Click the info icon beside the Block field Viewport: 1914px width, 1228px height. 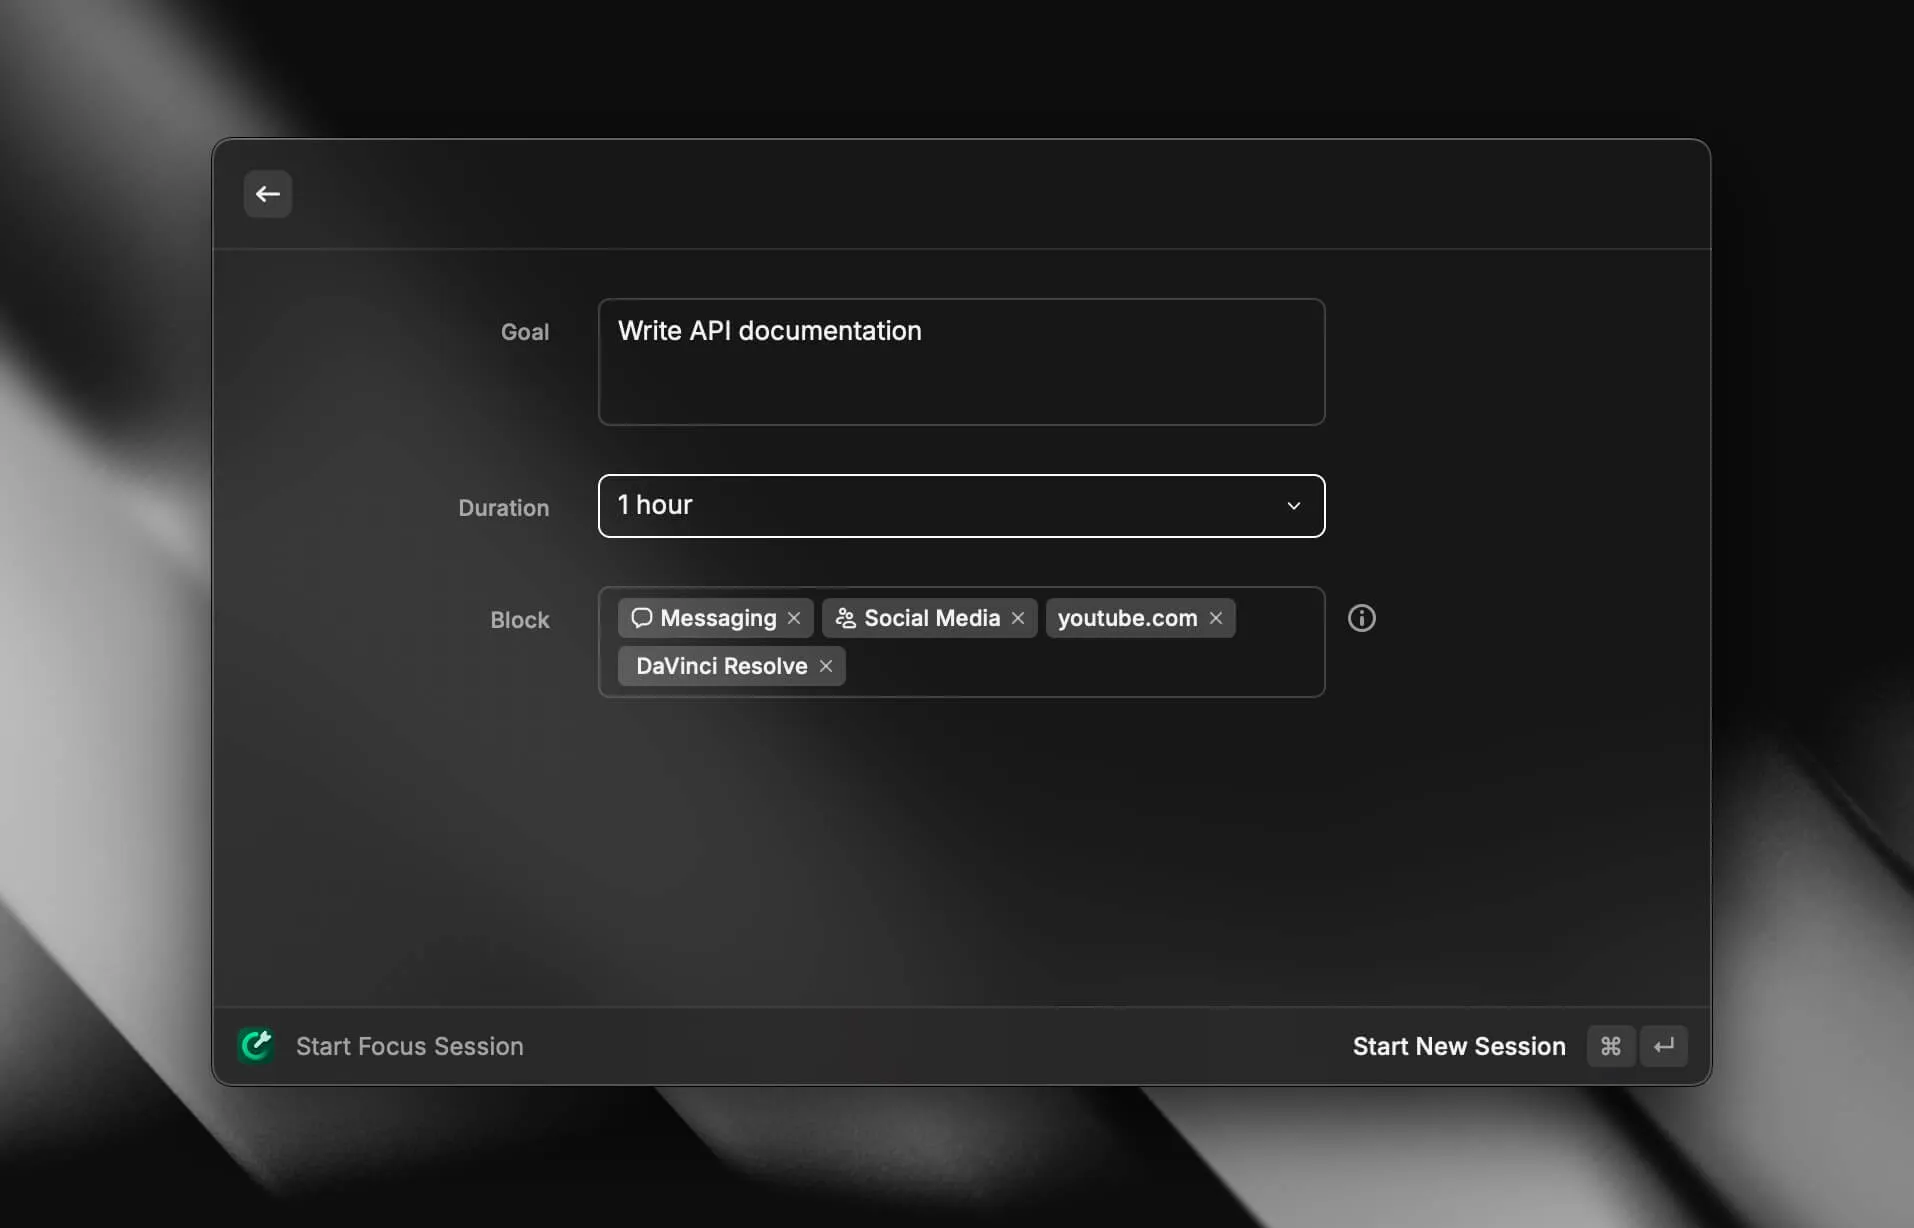(x=1362, y=618)
